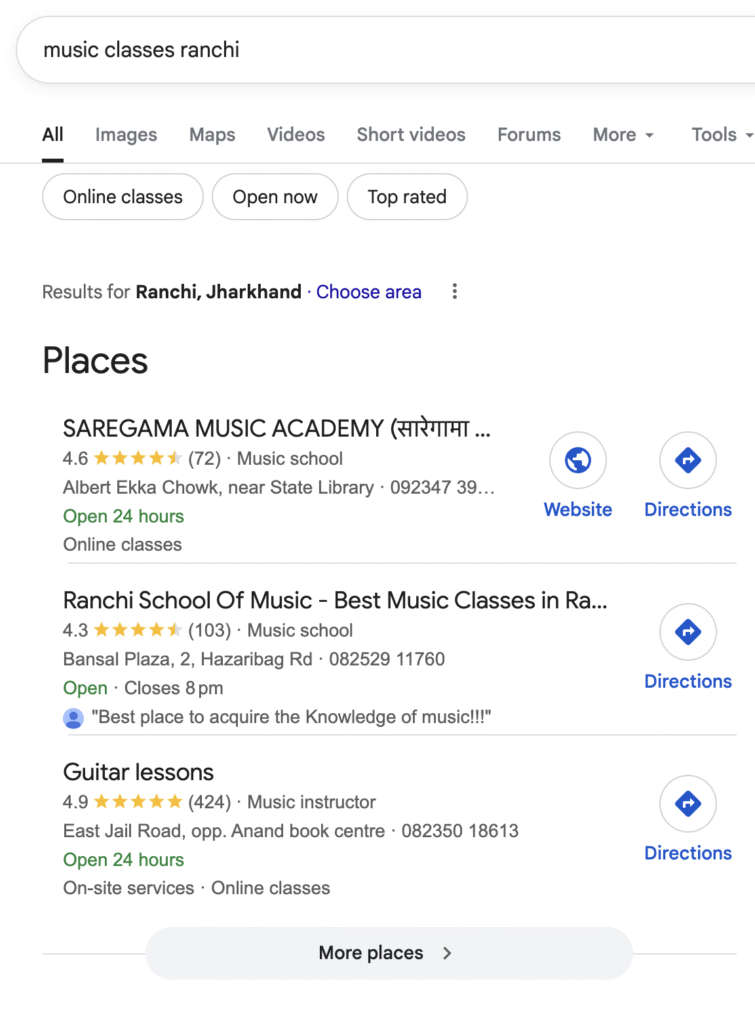Open the three-dot options beside Choose area

click(x=455, y=292)
